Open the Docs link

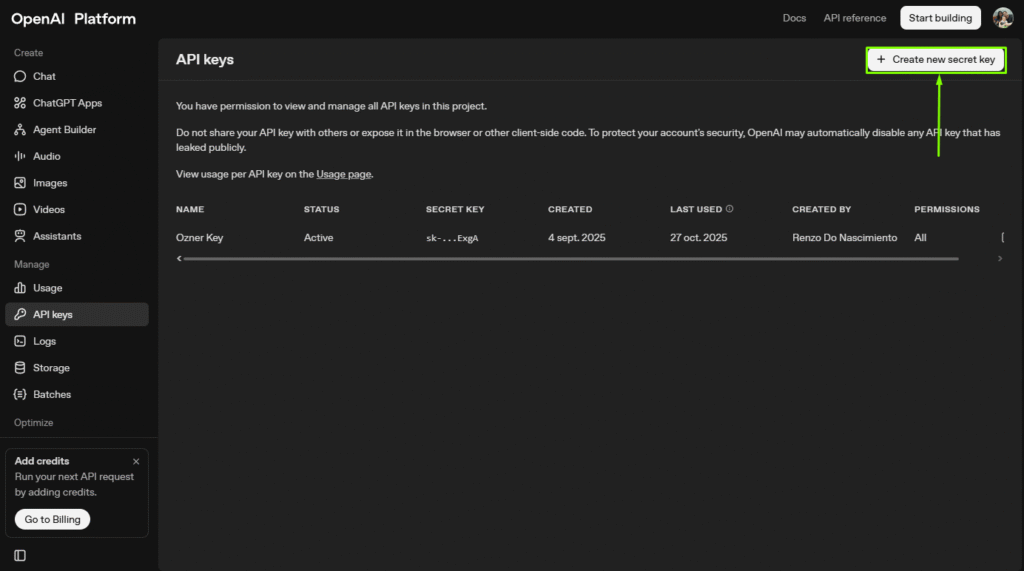(794, 18)
